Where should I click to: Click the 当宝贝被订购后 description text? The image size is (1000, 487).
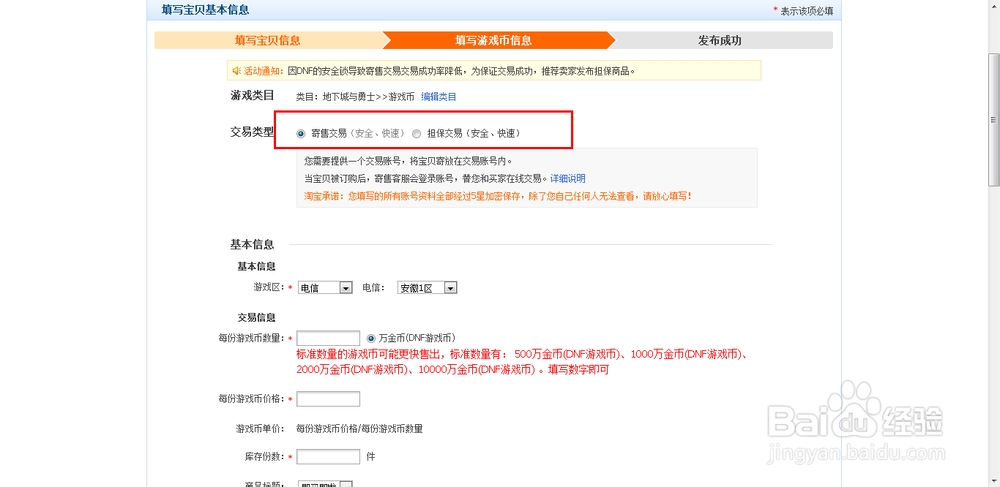426,178
